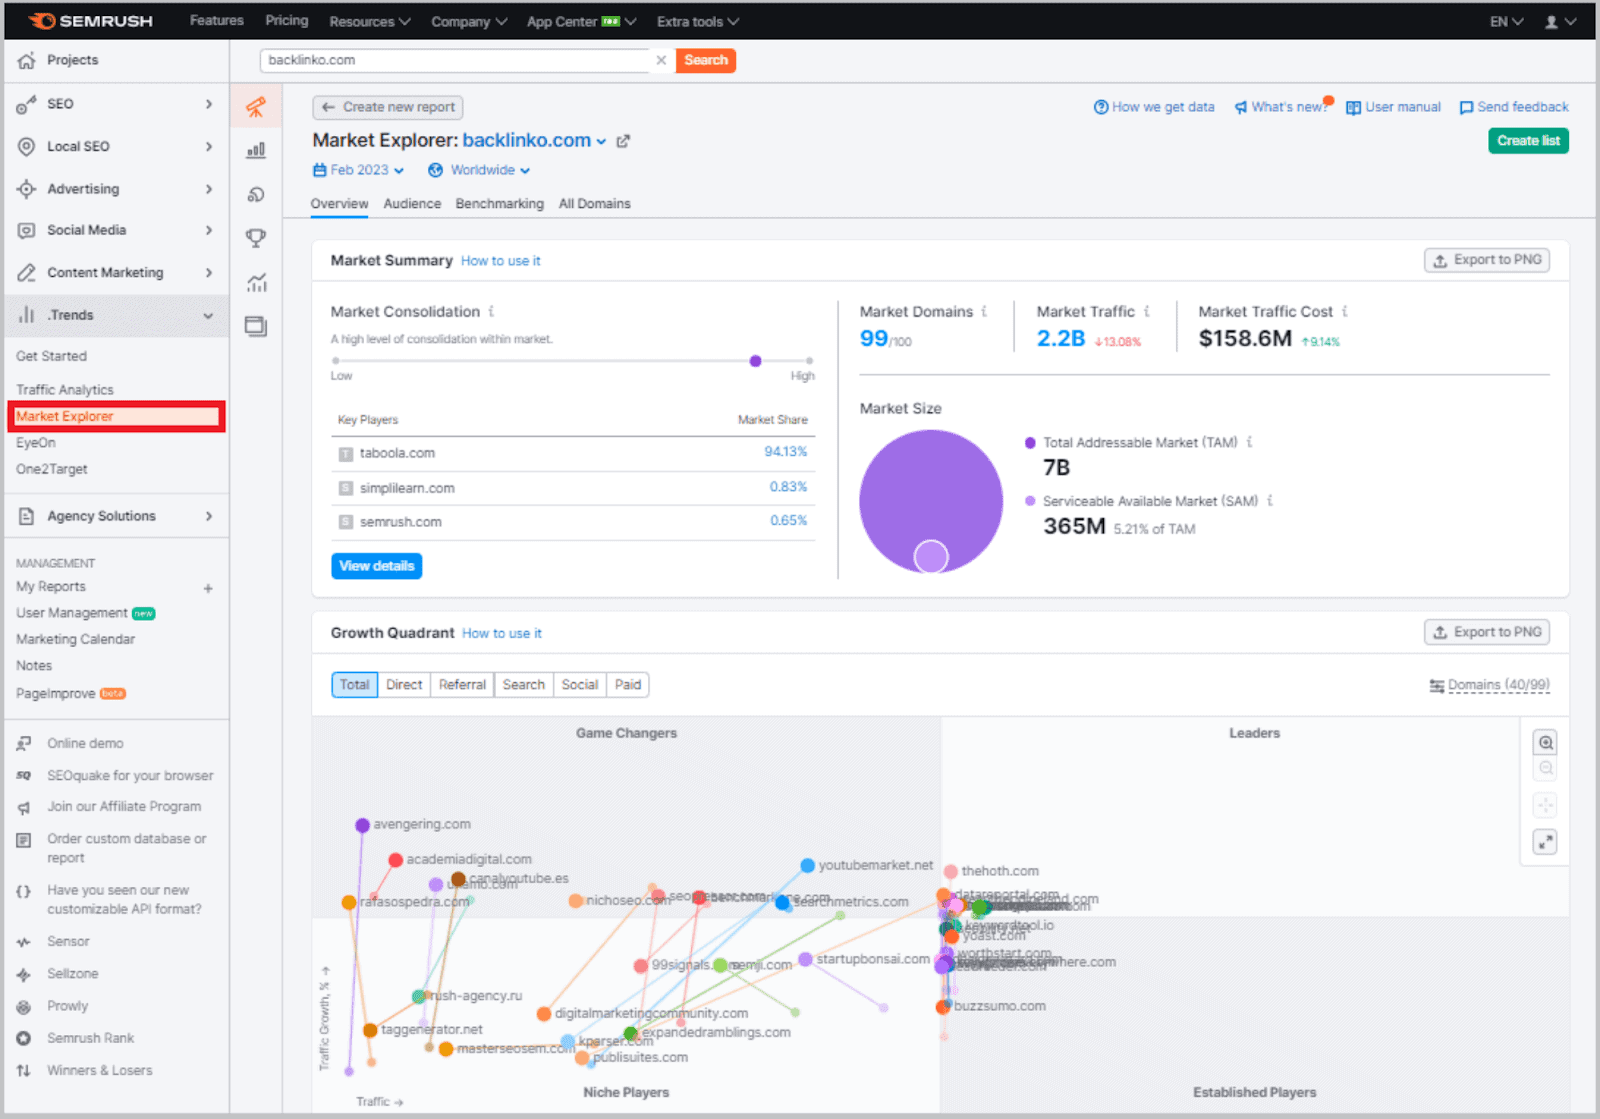This screenshot has width=1600, height=1119.
Task: Select the Paid traffic toggle
Action: pos(628,685)
